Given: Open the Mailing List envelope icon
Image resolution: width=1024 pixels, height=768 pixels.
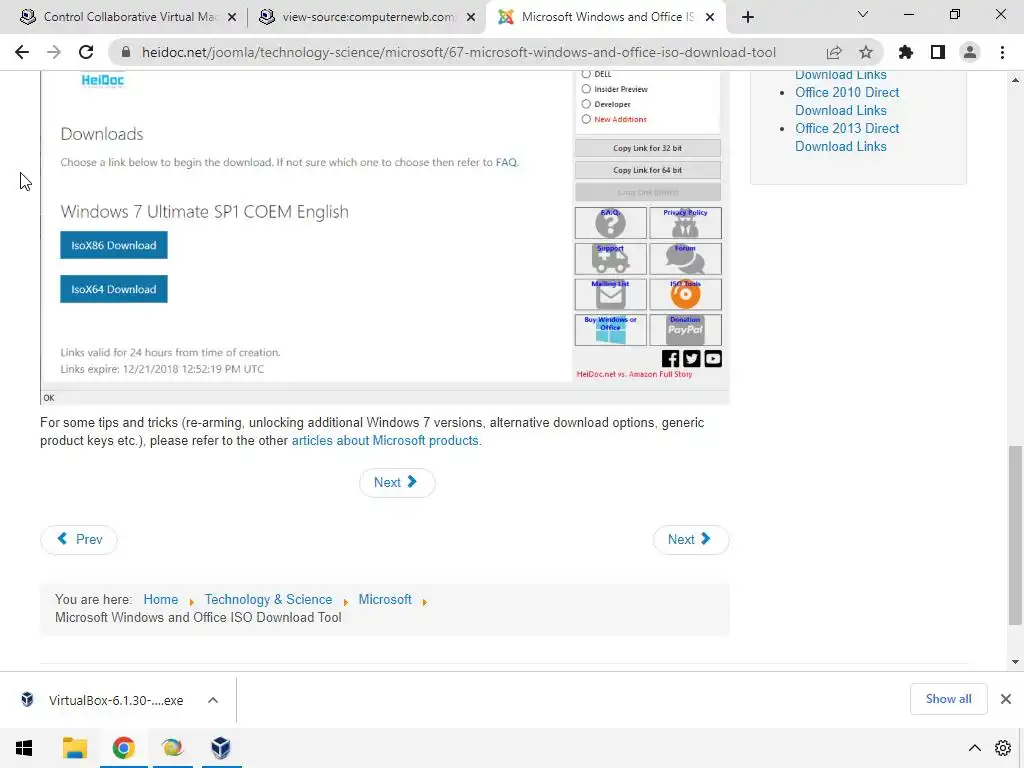Looking at the screenshot, I should coord(610,295).
